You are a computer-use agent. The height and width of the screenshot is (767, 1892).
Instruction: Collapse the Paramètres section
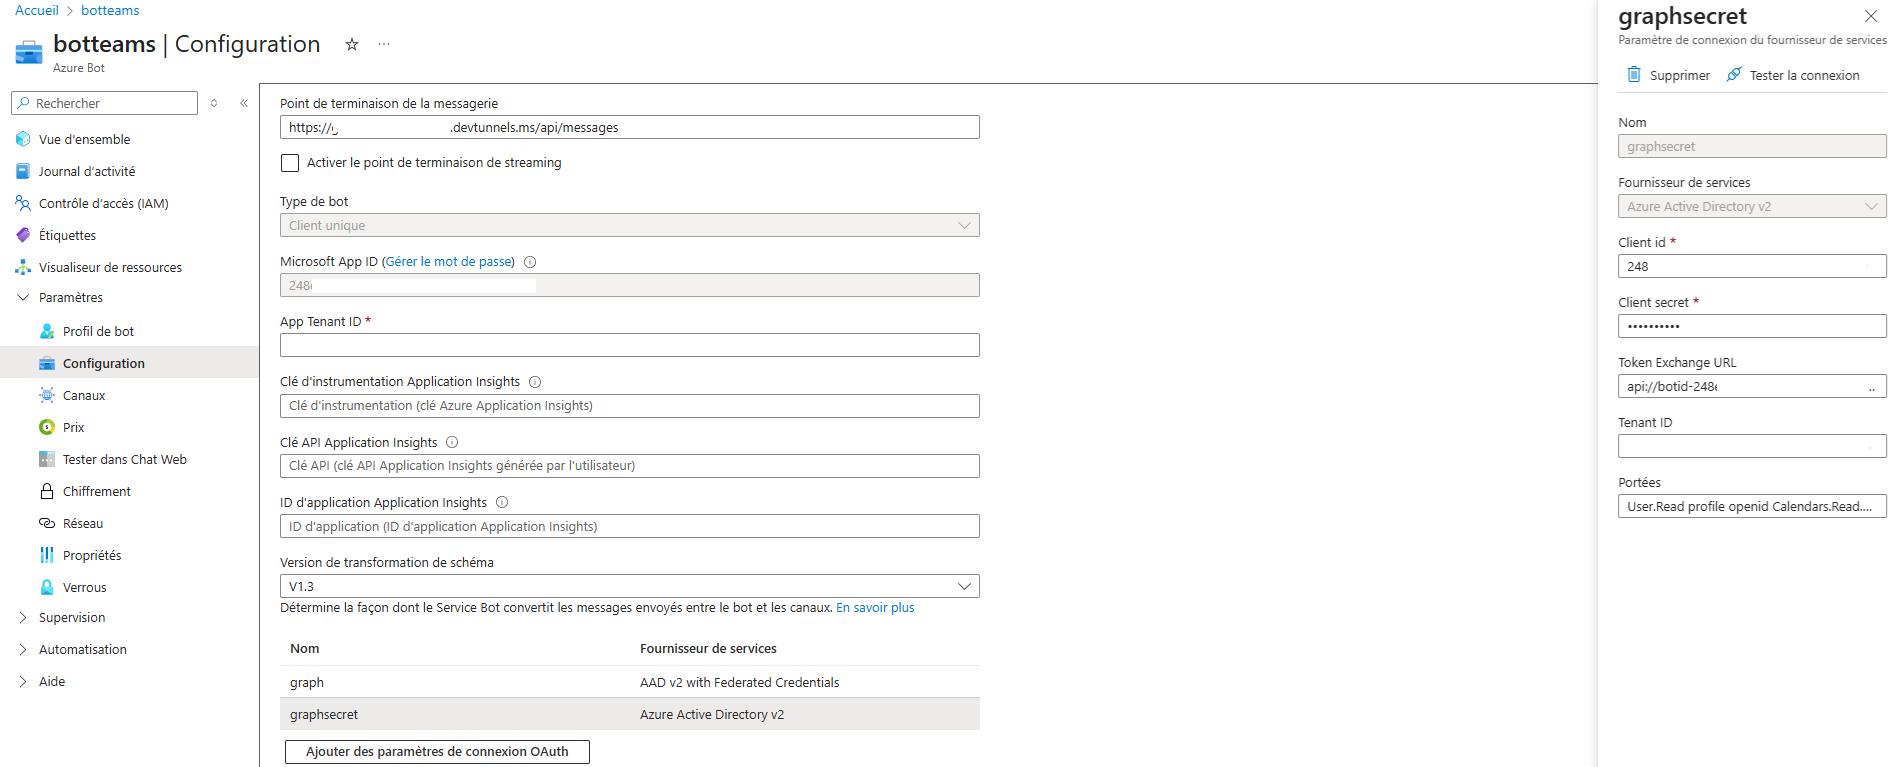tap(23, 297)
